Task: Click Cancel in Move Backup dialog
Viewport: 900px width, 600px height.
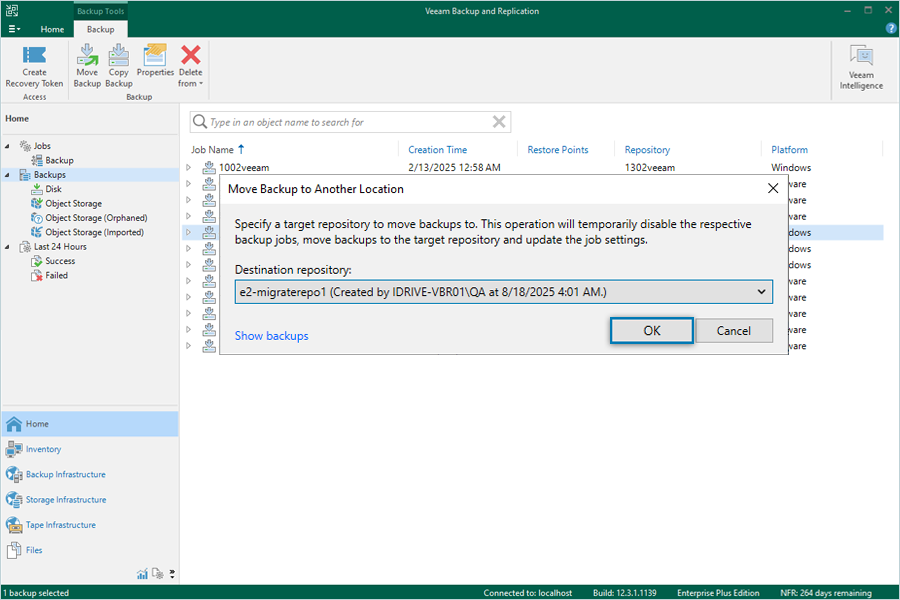Action: tap(734, 331)
